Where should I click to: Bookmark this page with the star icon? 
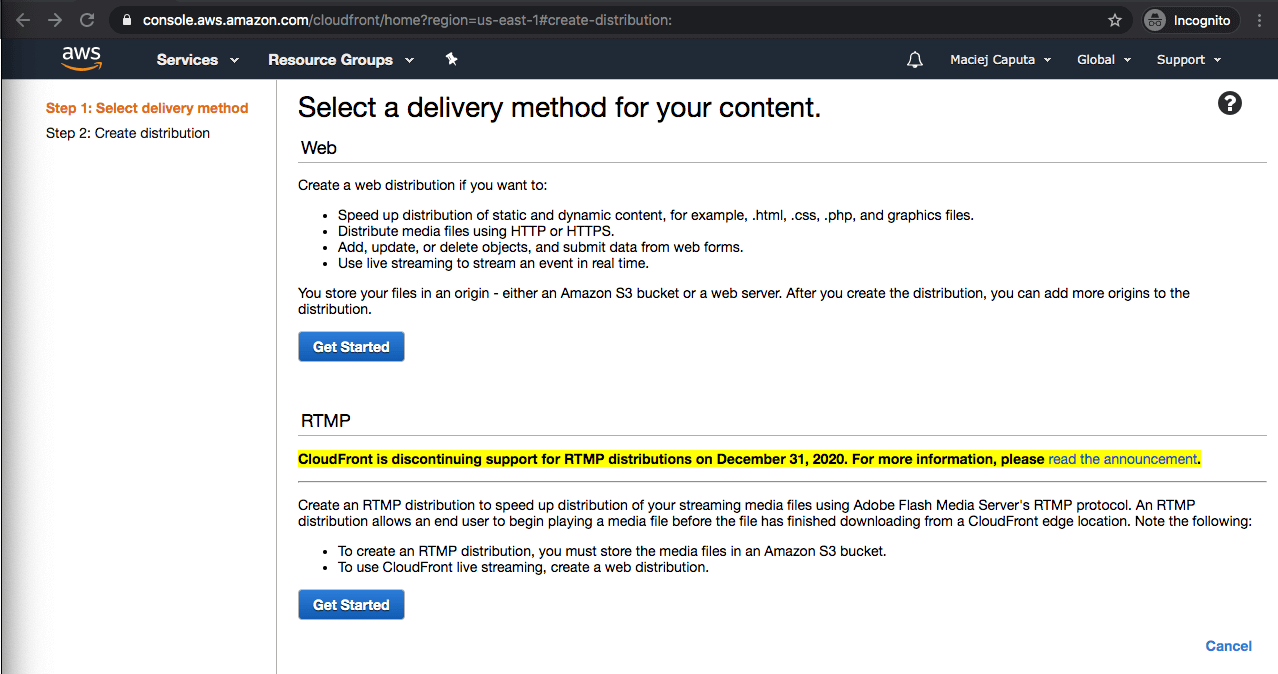1115,20
